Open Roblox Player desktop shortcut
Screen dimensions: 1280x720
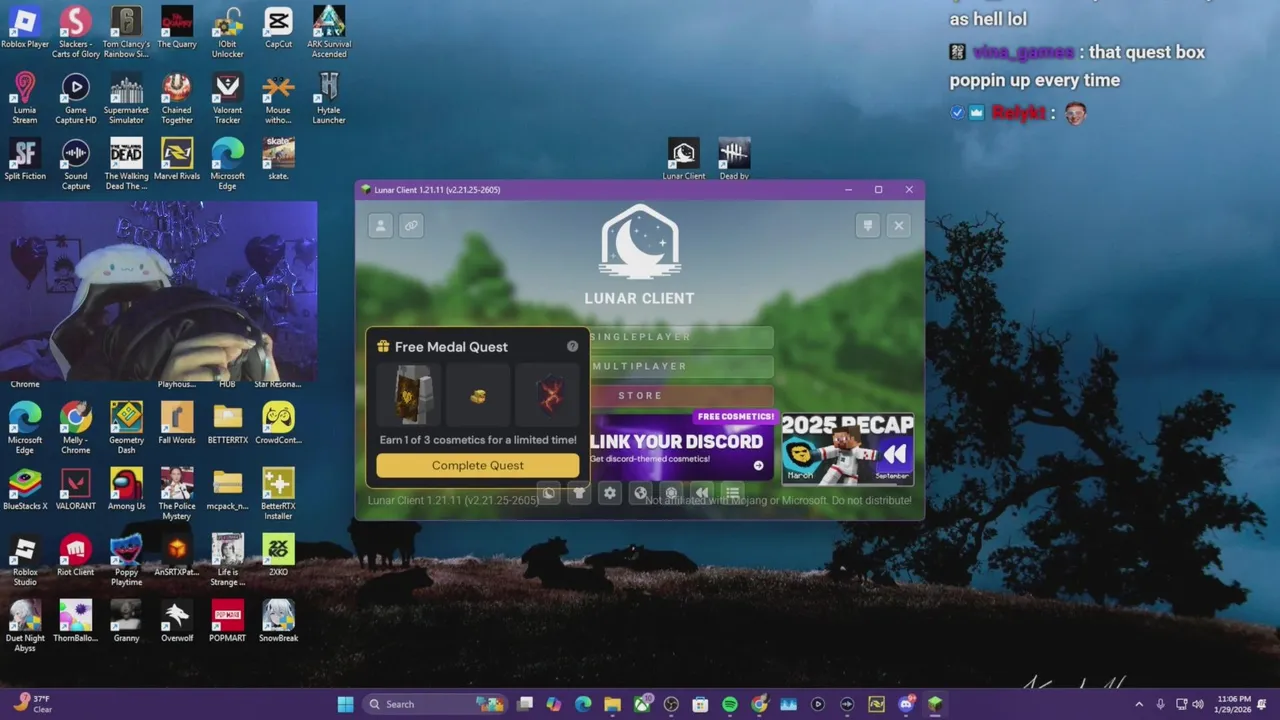[x=25, y=28]
